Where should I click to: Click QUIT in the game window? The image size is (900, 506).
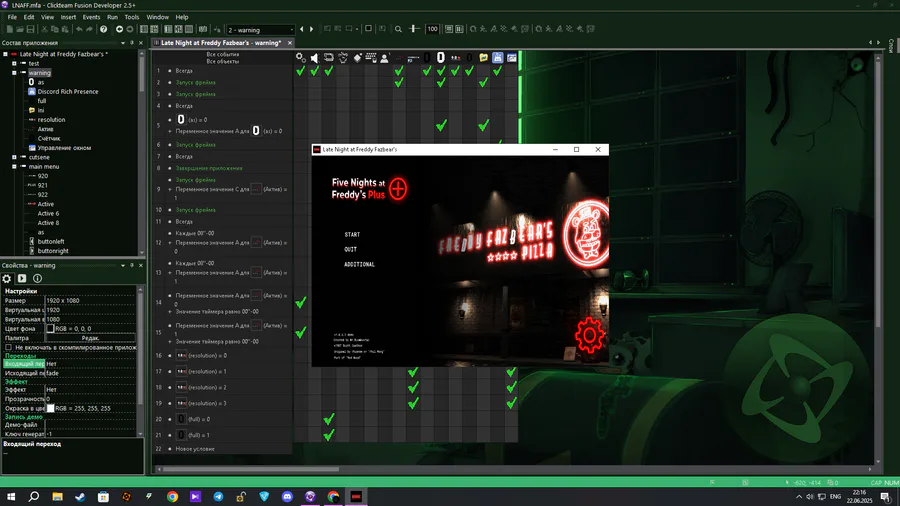pos(350,250)
